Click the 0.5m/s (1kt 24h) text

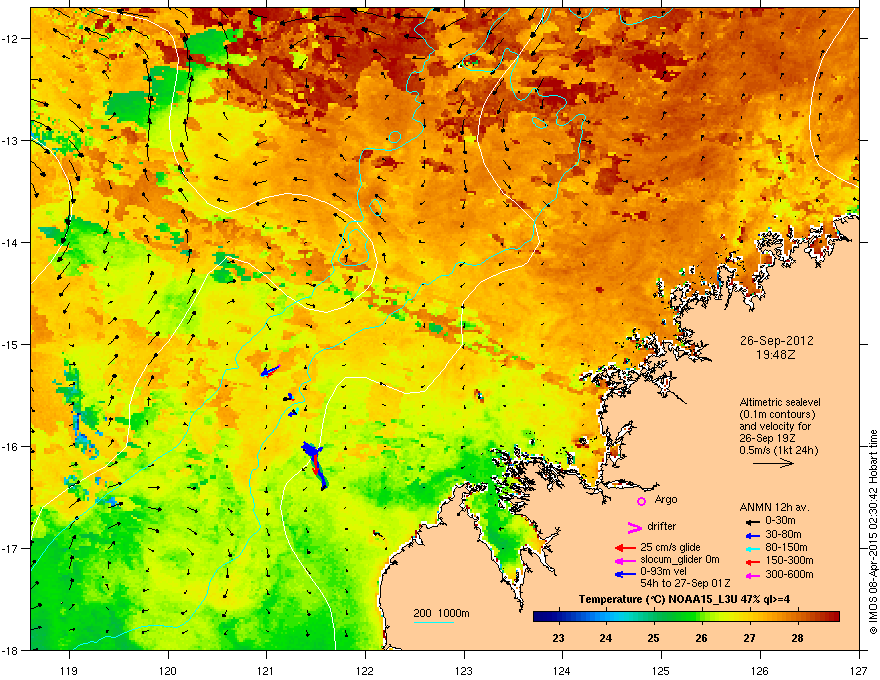coord(778,450)
